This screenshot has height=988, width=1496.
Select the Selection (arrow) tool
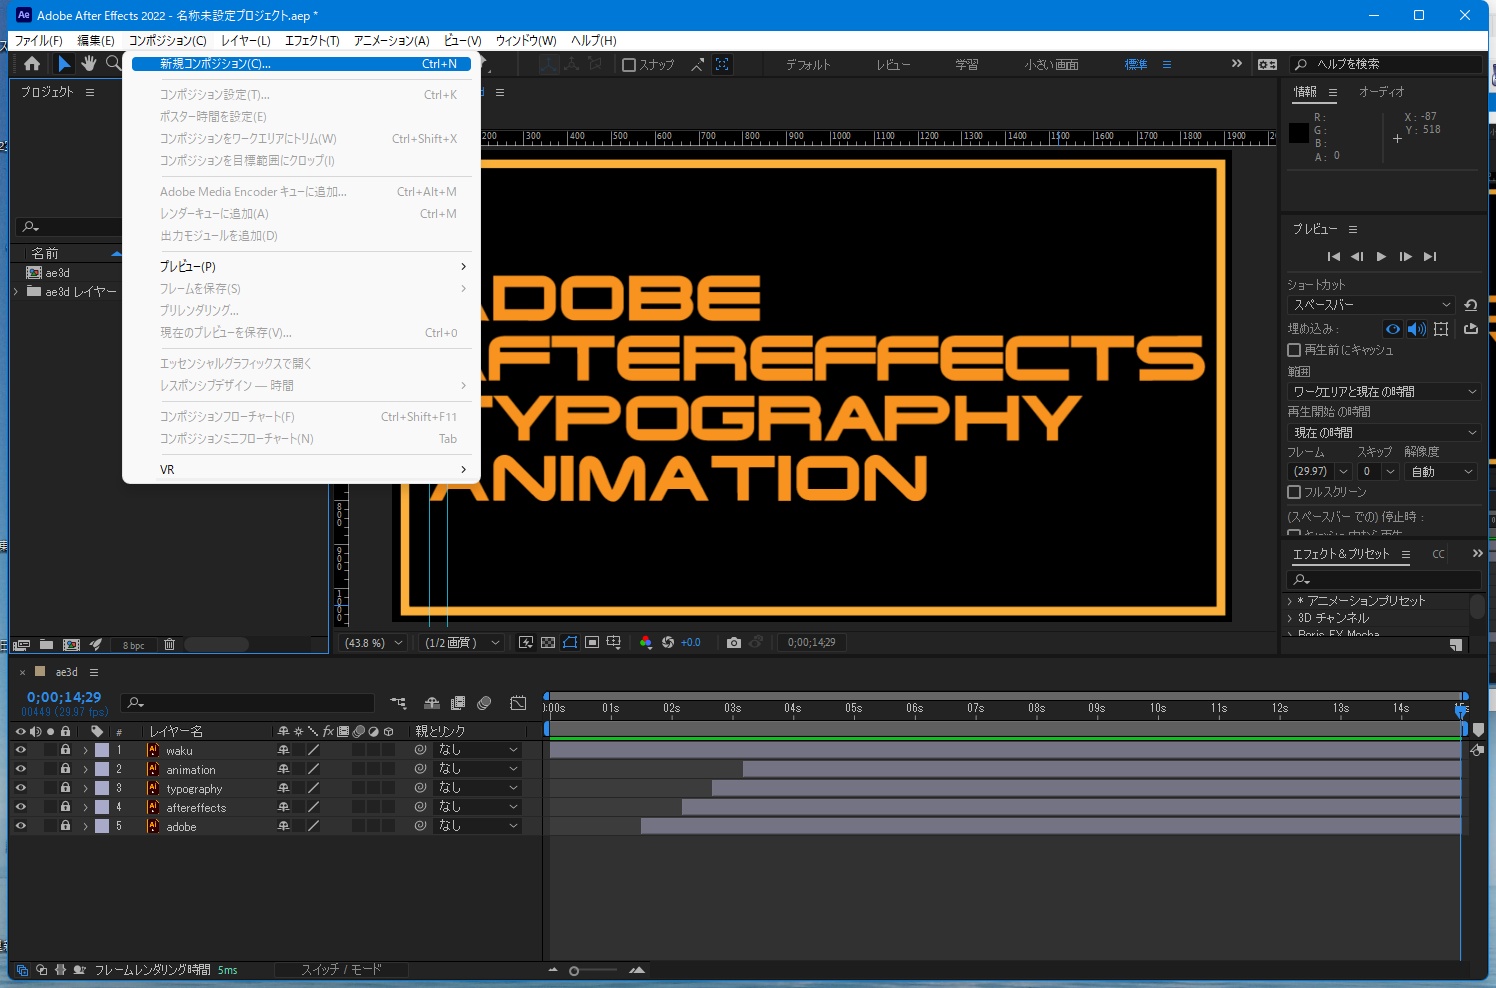point(64,64)
